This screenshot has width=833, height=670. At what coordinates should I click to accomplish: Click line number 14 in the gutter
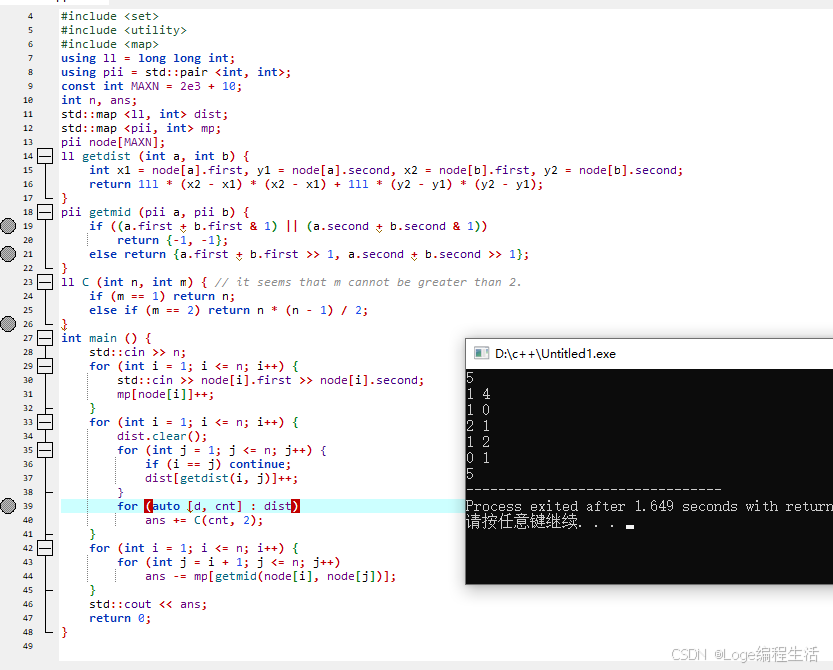(28, 156)
